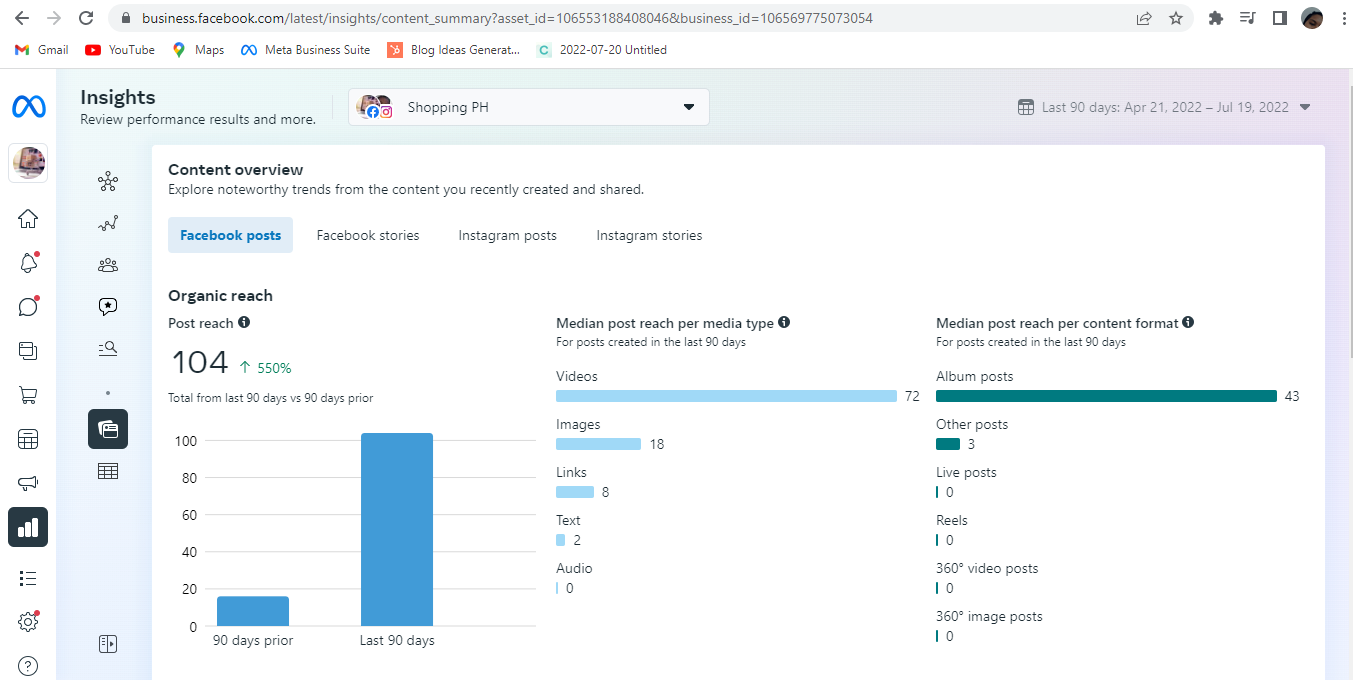Click the Post reach info icon
This screenshot has width=1353, height=680.
(244, 323)
